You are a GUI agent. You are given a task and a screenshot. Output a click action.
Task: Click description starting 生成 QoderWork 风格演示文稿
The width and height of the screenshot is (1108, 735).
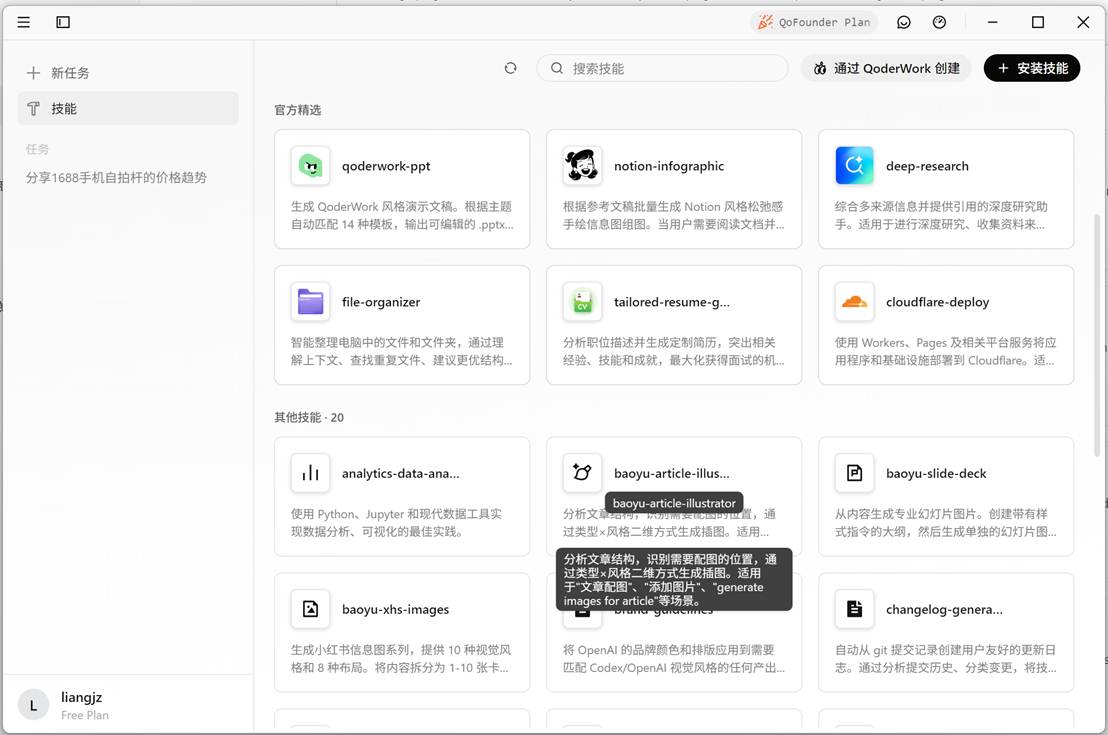(x=402, y=216)
